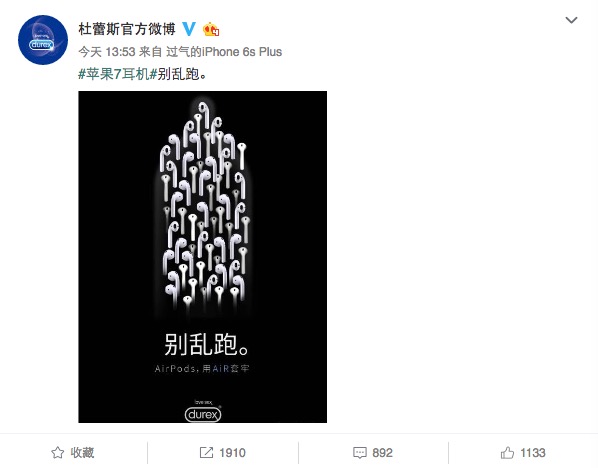This screenshot has height=468, width=598.
Task: Open the 892 comments count
Action: point(383,453)
